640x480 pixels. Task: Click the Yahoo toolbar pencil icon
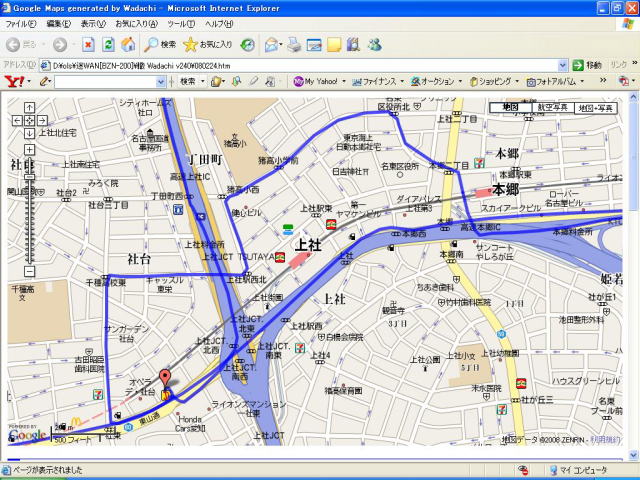pyautogui.click(x=44, y=81)
